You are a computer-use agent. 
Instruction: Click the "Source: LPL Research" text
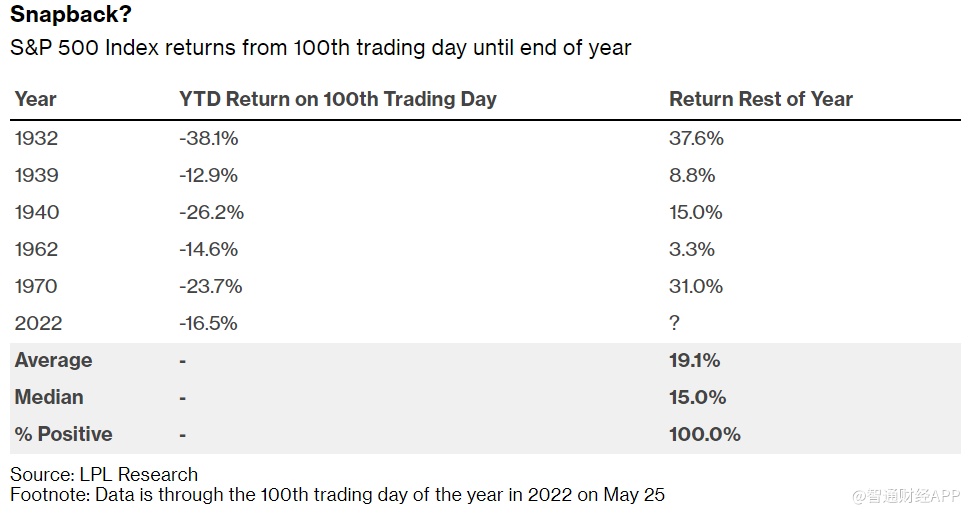[104, 474]
